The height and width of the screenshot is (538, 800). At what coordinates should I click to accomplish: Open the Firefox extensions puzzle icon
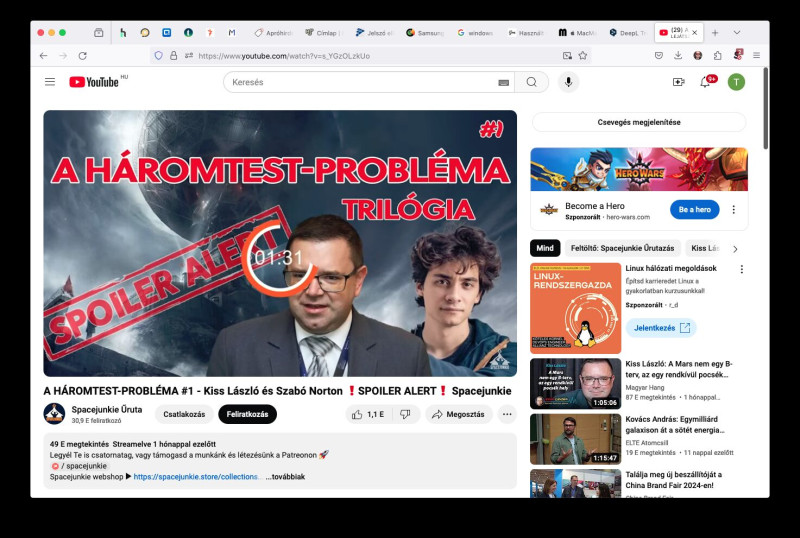pos(717,56)
